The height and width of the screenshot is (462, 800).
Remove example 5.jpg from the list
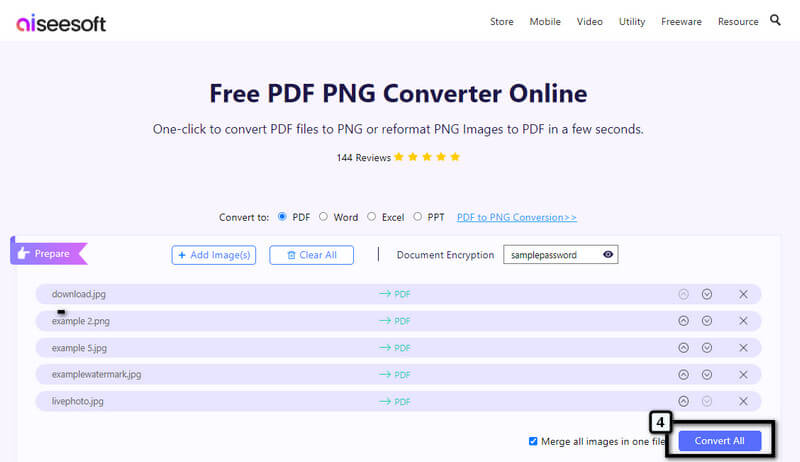click(x=743, y=348)
